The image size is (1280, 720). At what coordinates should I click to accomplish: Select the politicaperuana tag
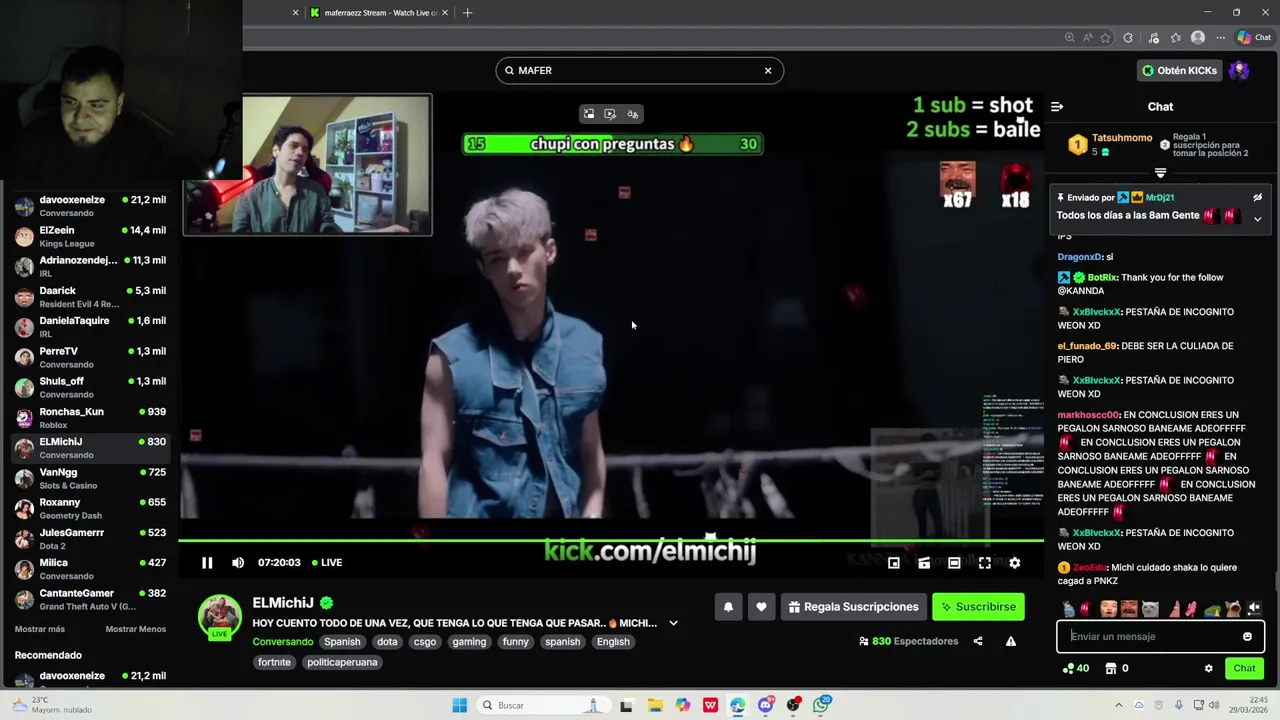pyautogui.click(x=342, y=662)
